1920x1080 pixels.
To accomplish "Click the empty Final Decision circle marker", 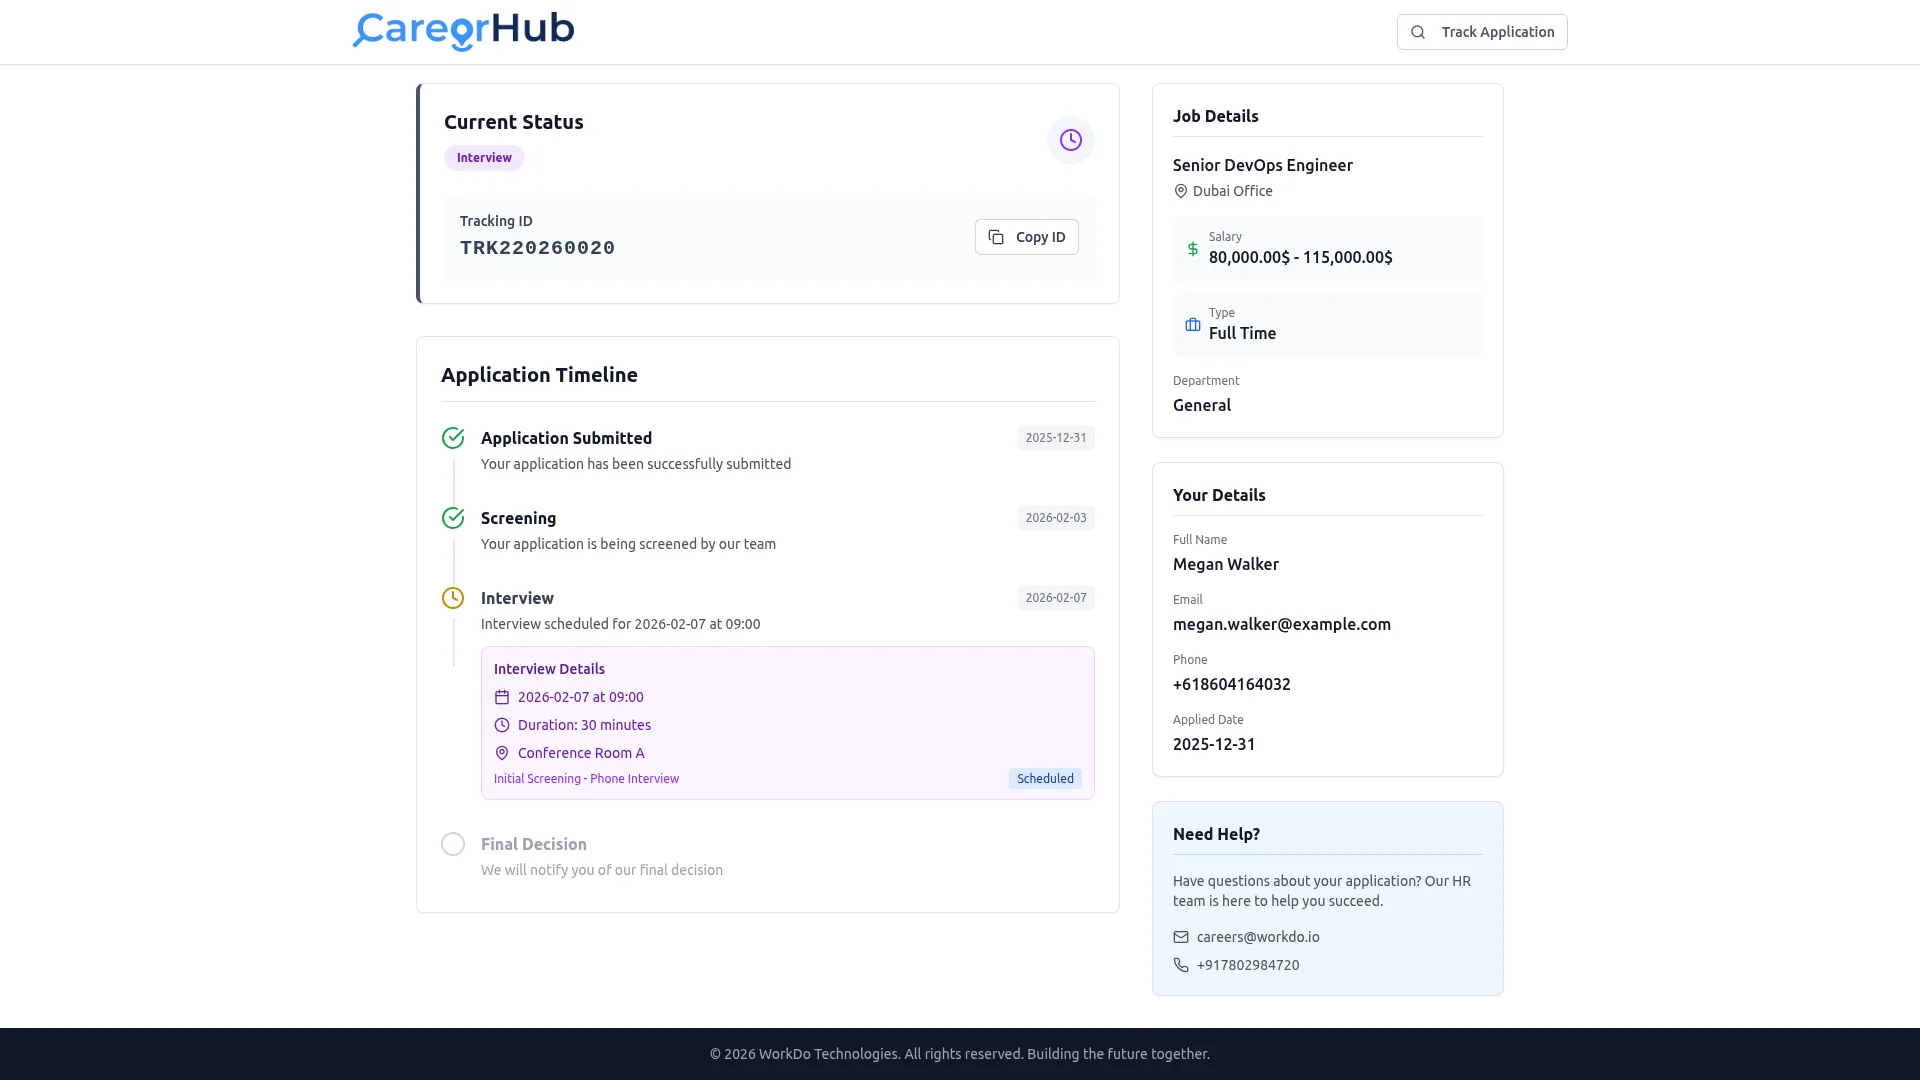I will (x=453, y=844).
